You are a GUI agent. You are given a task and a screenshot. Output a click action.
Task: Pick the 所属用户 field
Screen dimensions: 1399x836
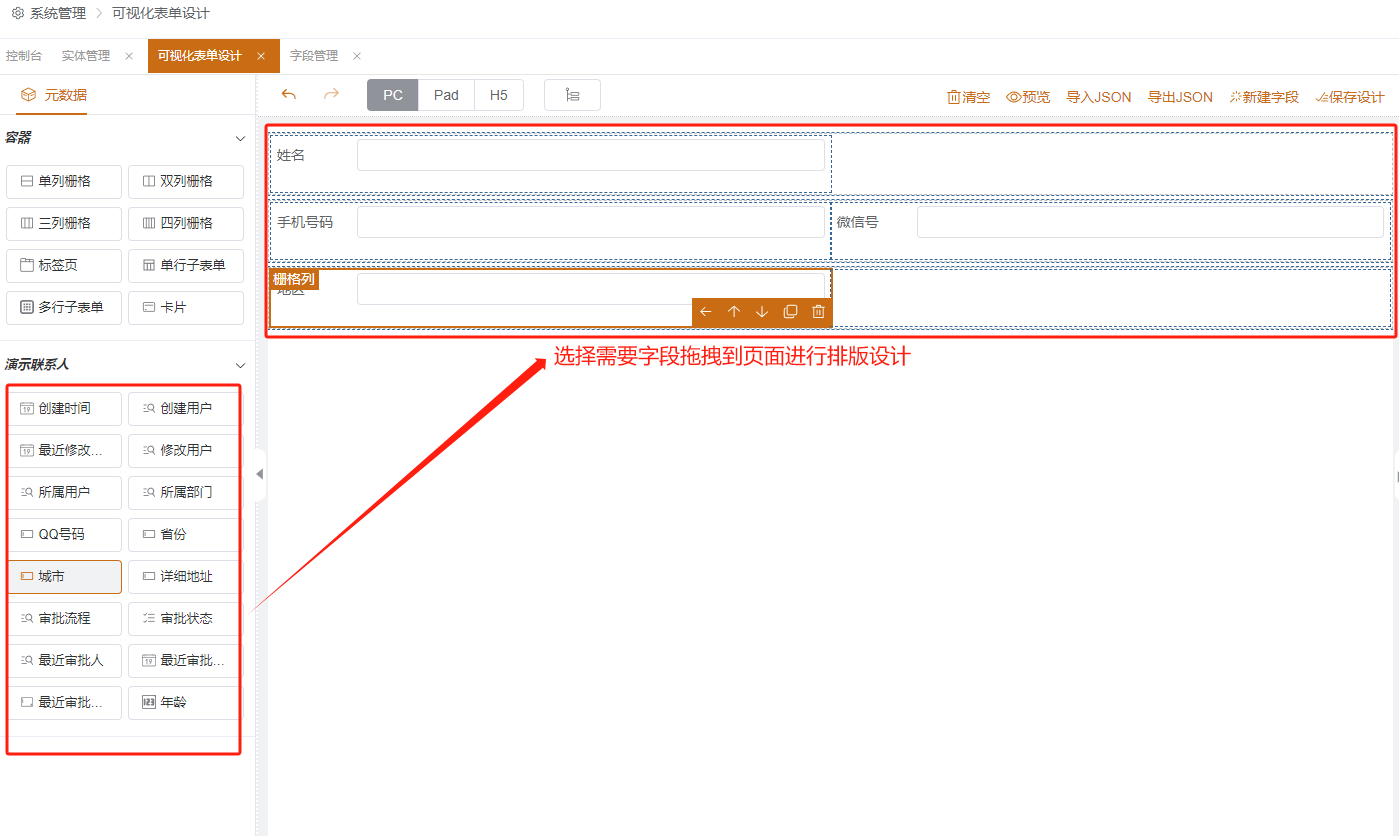point(64,492)
